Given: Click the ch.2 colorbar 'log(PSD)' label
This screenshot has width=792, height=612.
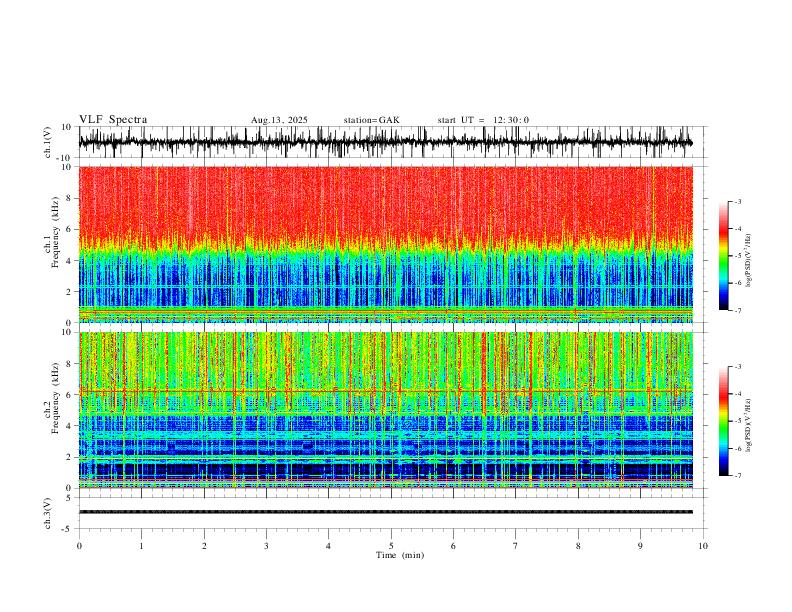Looking at the screenshot, I should [x=748, y=425].
